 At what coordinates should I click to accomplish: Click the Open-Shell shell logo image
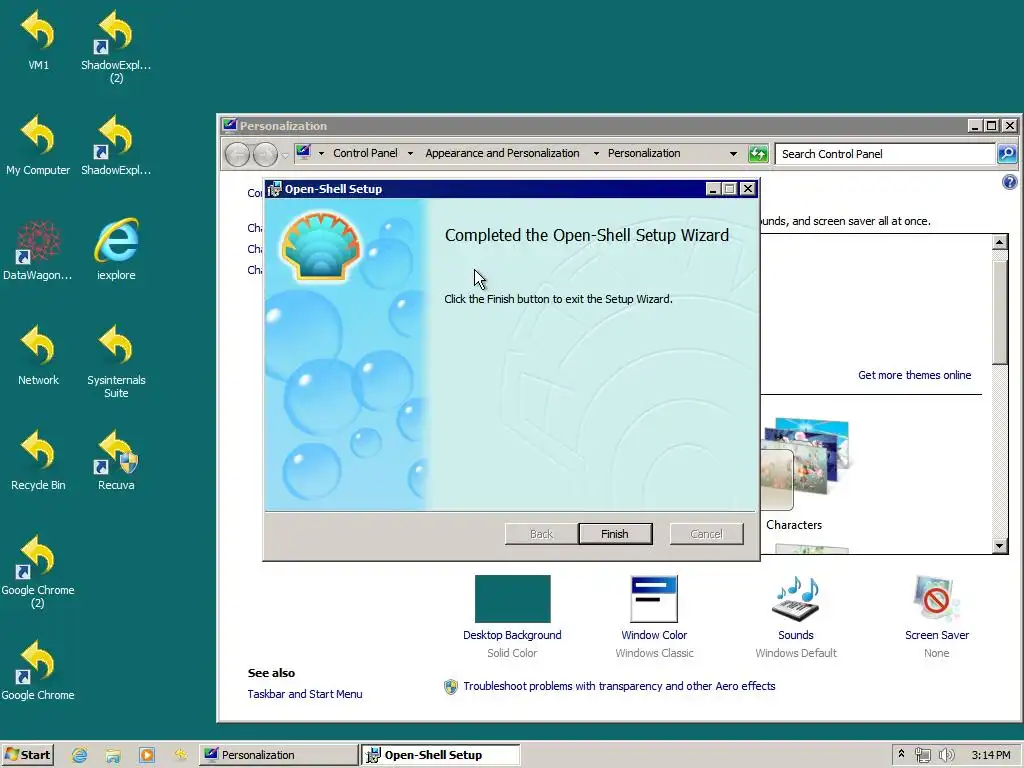coord(321,246)
